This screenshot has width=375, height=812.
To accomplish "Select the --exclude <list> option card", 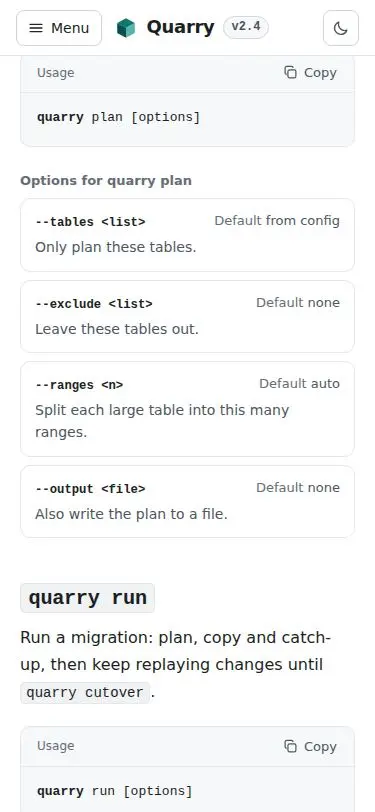I will pyautogui.click(x=188, y=316).
